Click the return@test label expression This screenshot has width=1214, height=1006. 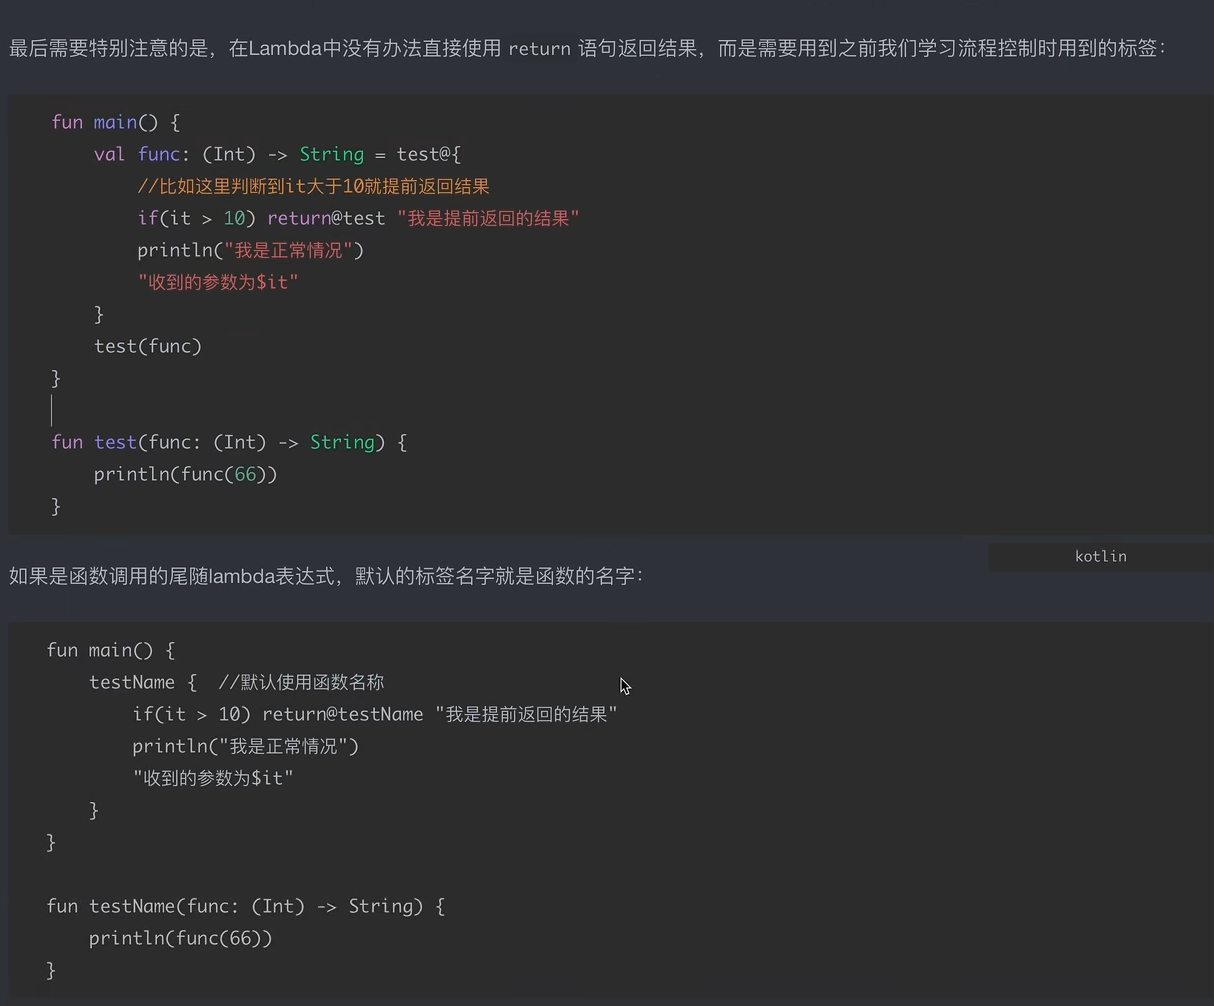pyautogui.click(x=326, y=218)
